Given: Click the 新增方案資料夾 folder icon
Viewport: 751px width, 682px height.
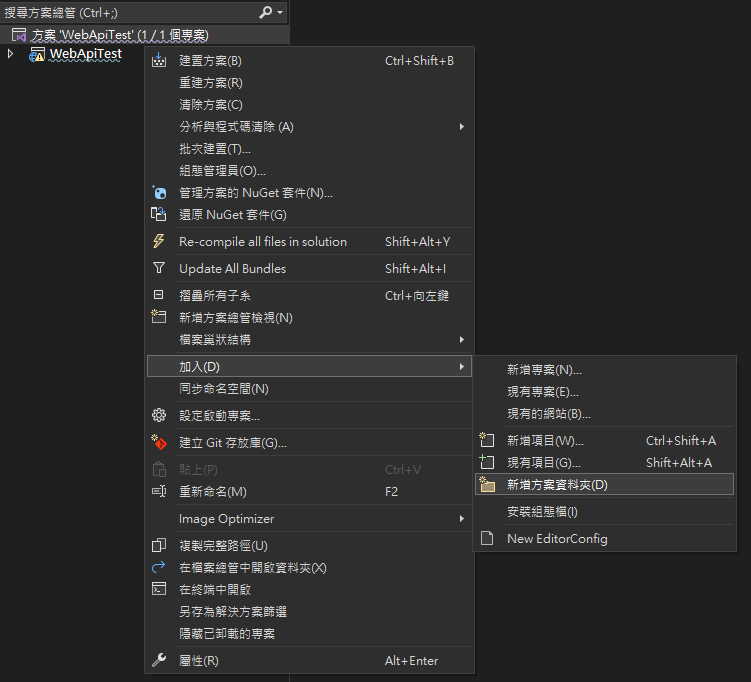Looking at the screenshot, I should coord(487,485).
